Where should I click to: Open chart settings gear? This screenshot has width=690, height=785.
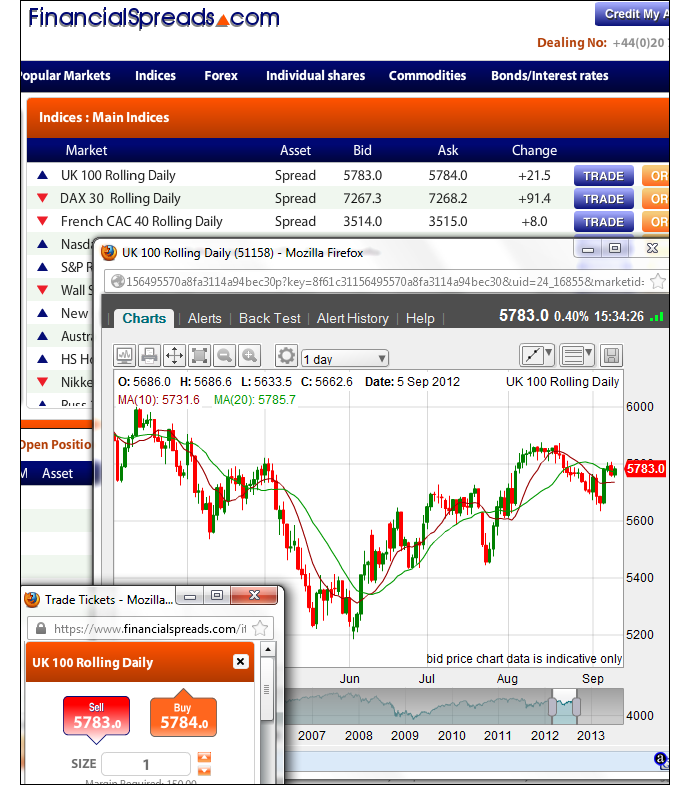pyautogui.click(x=286, y=355)
